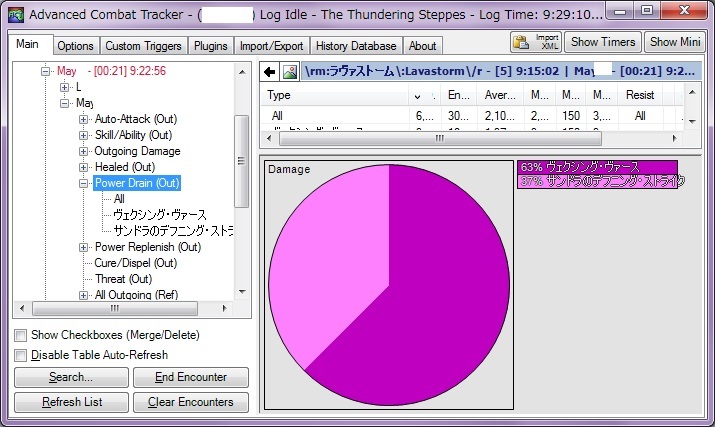Image resolution: width=715 pixels, height=427 pixels.
Task: Click the Aver... column header
Action: point(500,95)
